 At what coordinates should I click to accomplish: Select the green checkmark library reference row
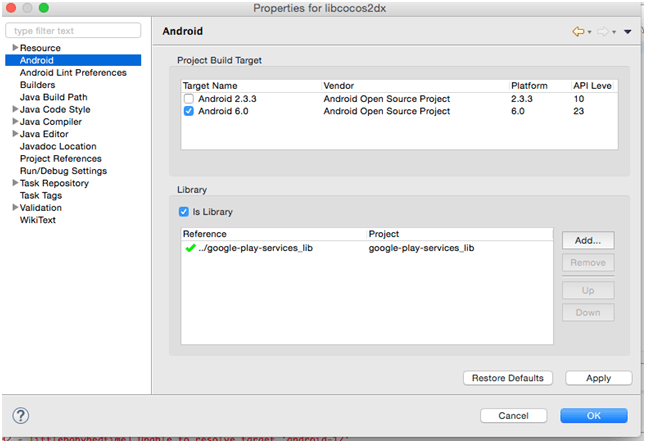250,248
